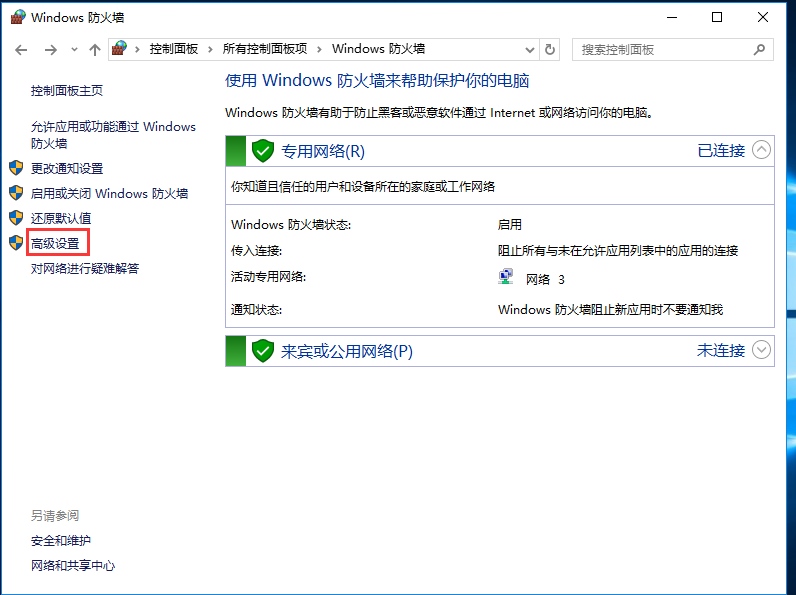796x595 pixels.
Task: Open 控制面板主页 link
Action: (x=67, y=91)
